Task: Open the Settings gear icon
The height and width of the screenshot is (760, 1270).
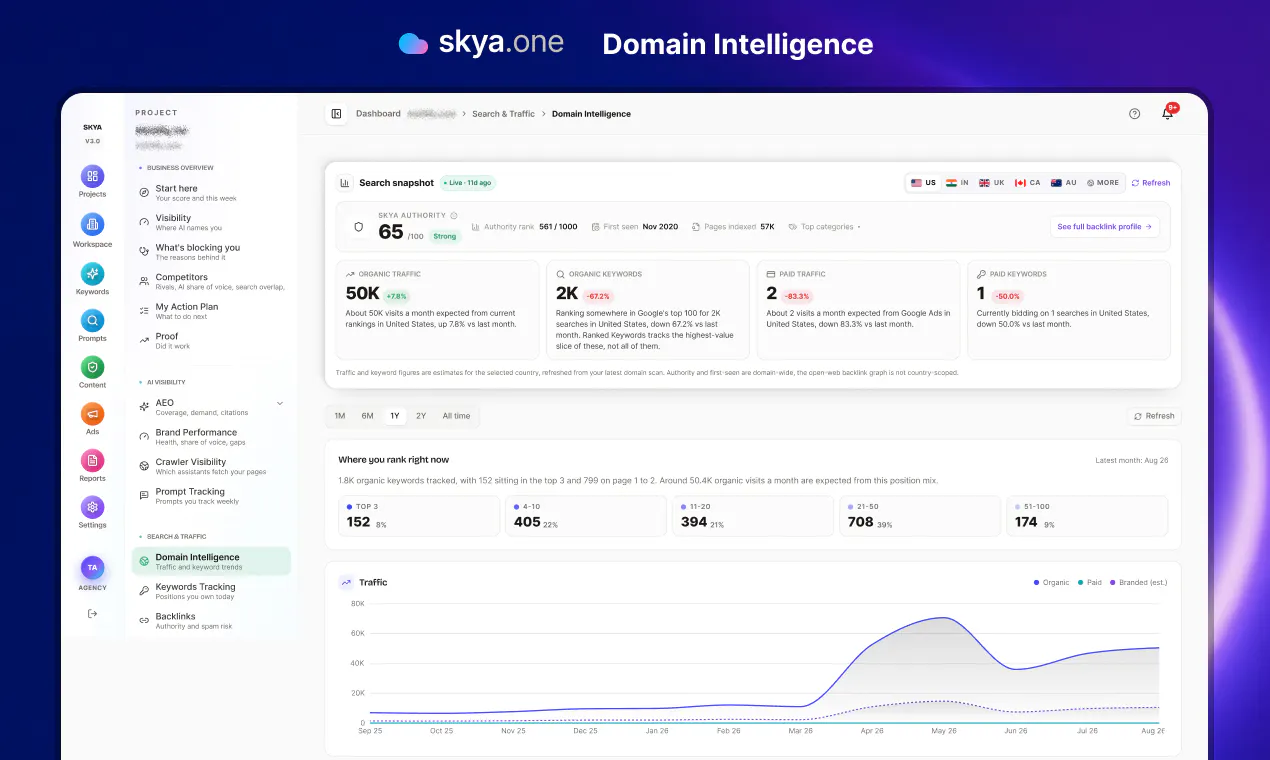Action: pos(92,507)
